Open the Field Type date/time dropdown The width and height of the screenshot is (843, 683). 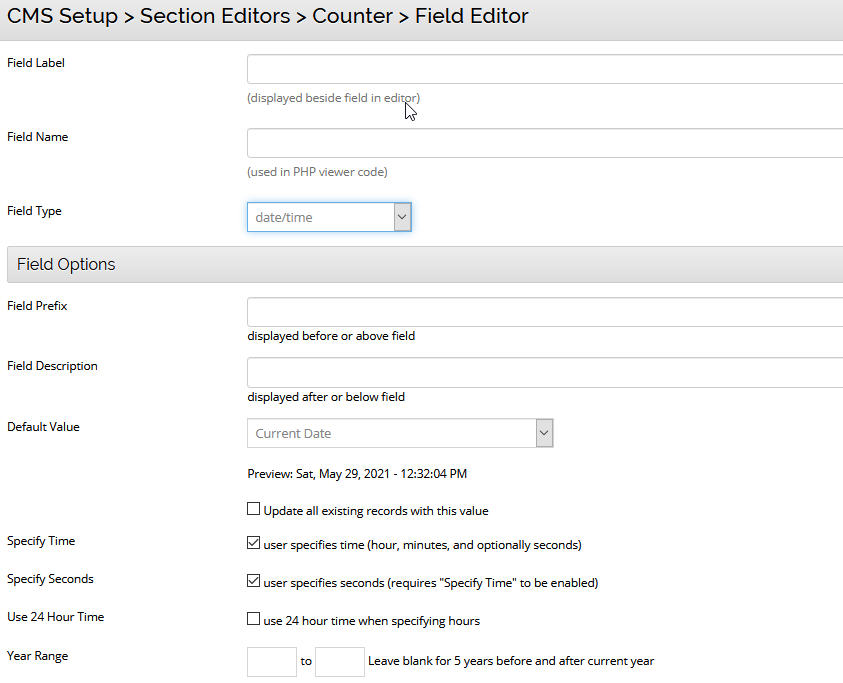coord(329,217)
